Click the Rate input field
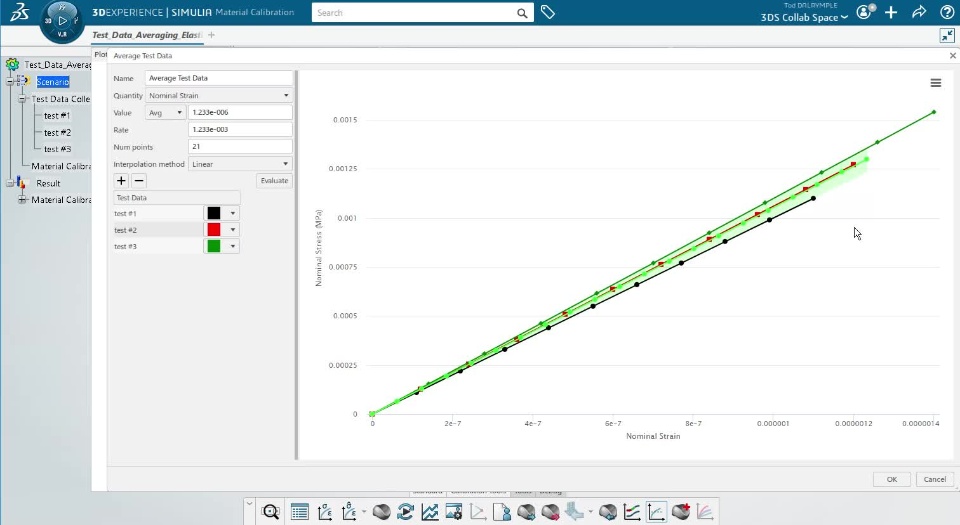This screenshot has width=960, height=525. tap(240, 130)
